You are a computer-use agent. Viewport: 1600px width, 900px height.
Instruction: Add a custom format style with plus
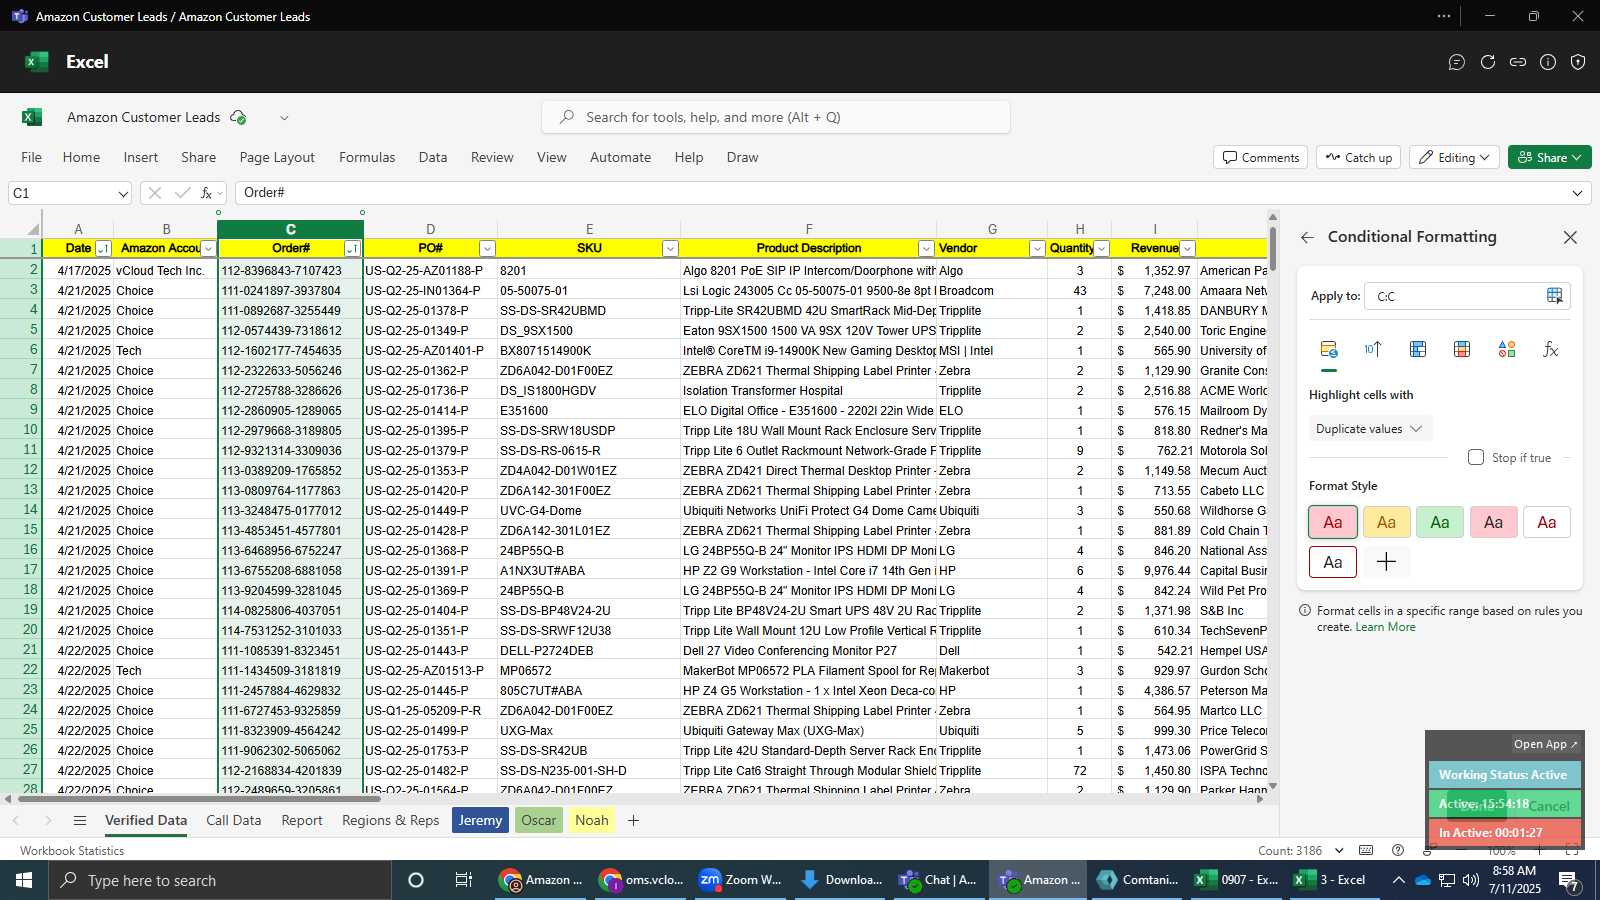coord(1386,562)
